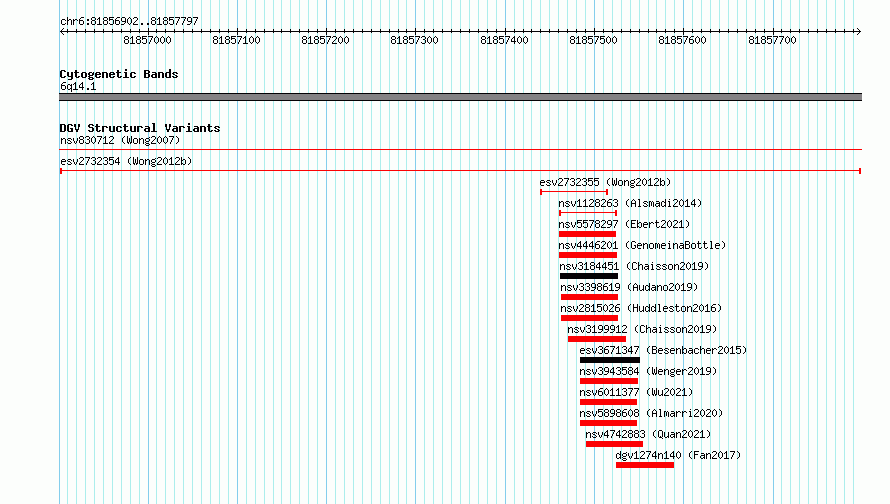Image resolution: width=890 pixels, height=504 pixels.
Task: Click the Cytogenetic Bands track title
Action: [119, 74]
